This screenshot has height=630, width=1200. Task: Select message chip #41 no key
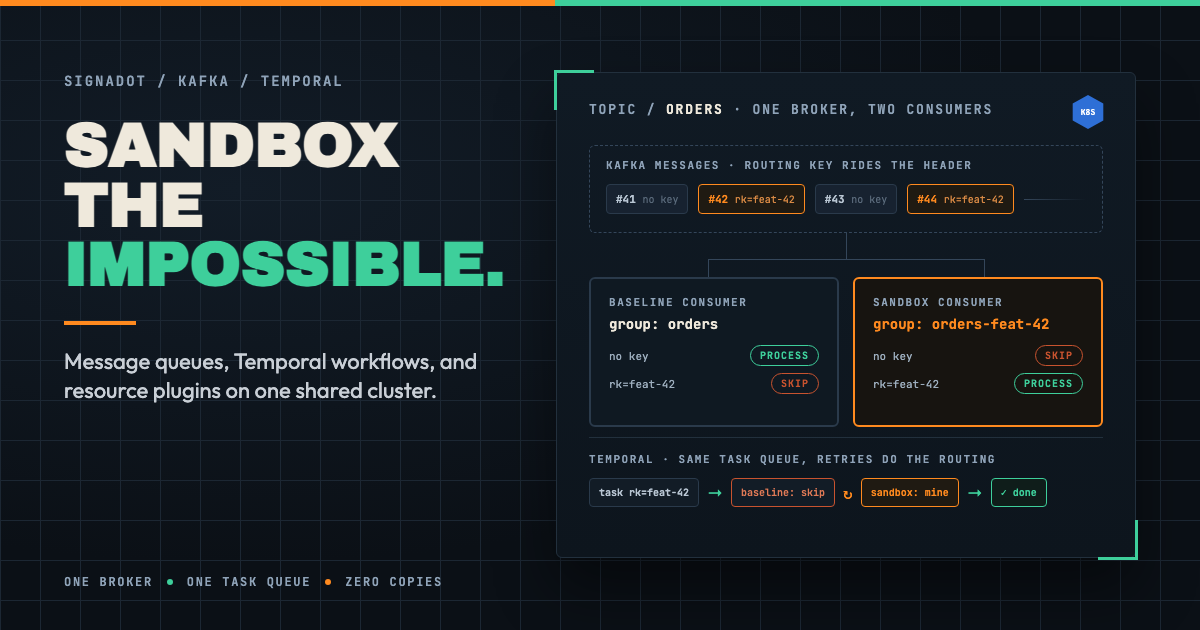[x=647, y=199]
